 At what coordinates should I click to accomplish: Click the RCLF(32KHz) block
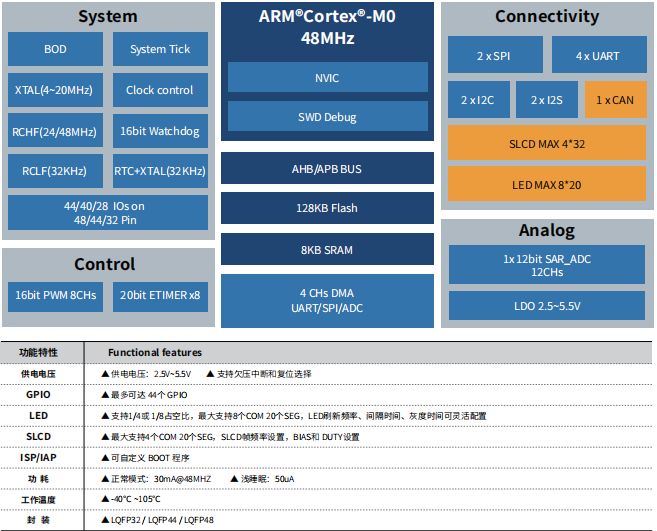click(55, 171)
